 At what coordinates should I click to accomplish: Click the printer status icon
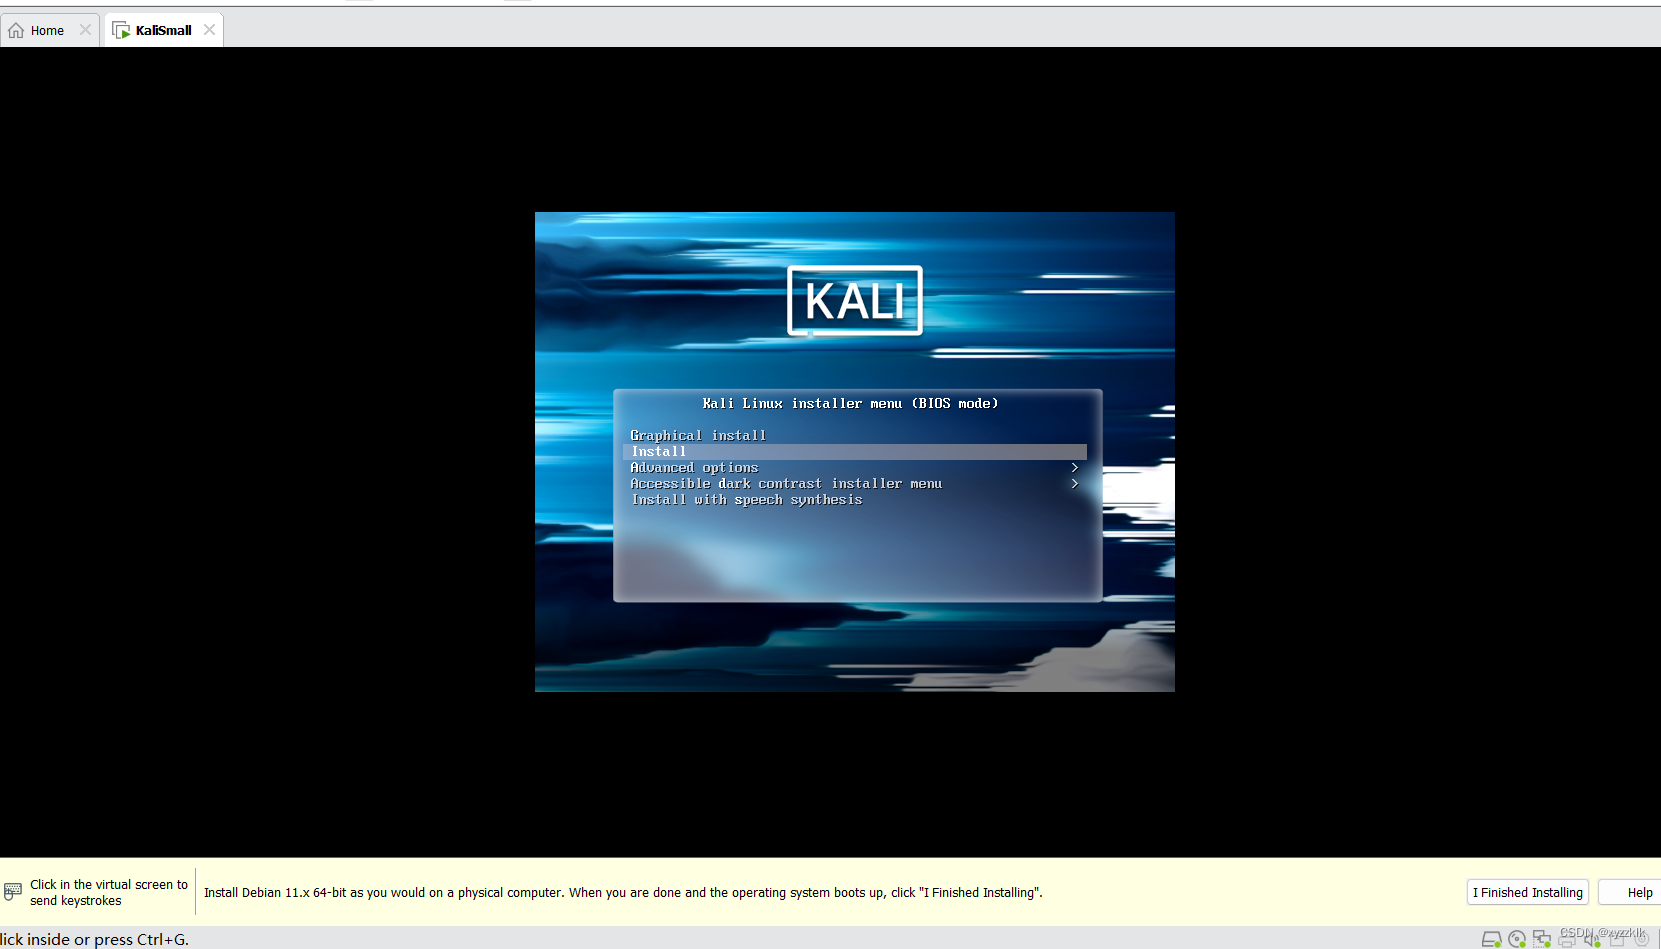(x=1567, y=939)
